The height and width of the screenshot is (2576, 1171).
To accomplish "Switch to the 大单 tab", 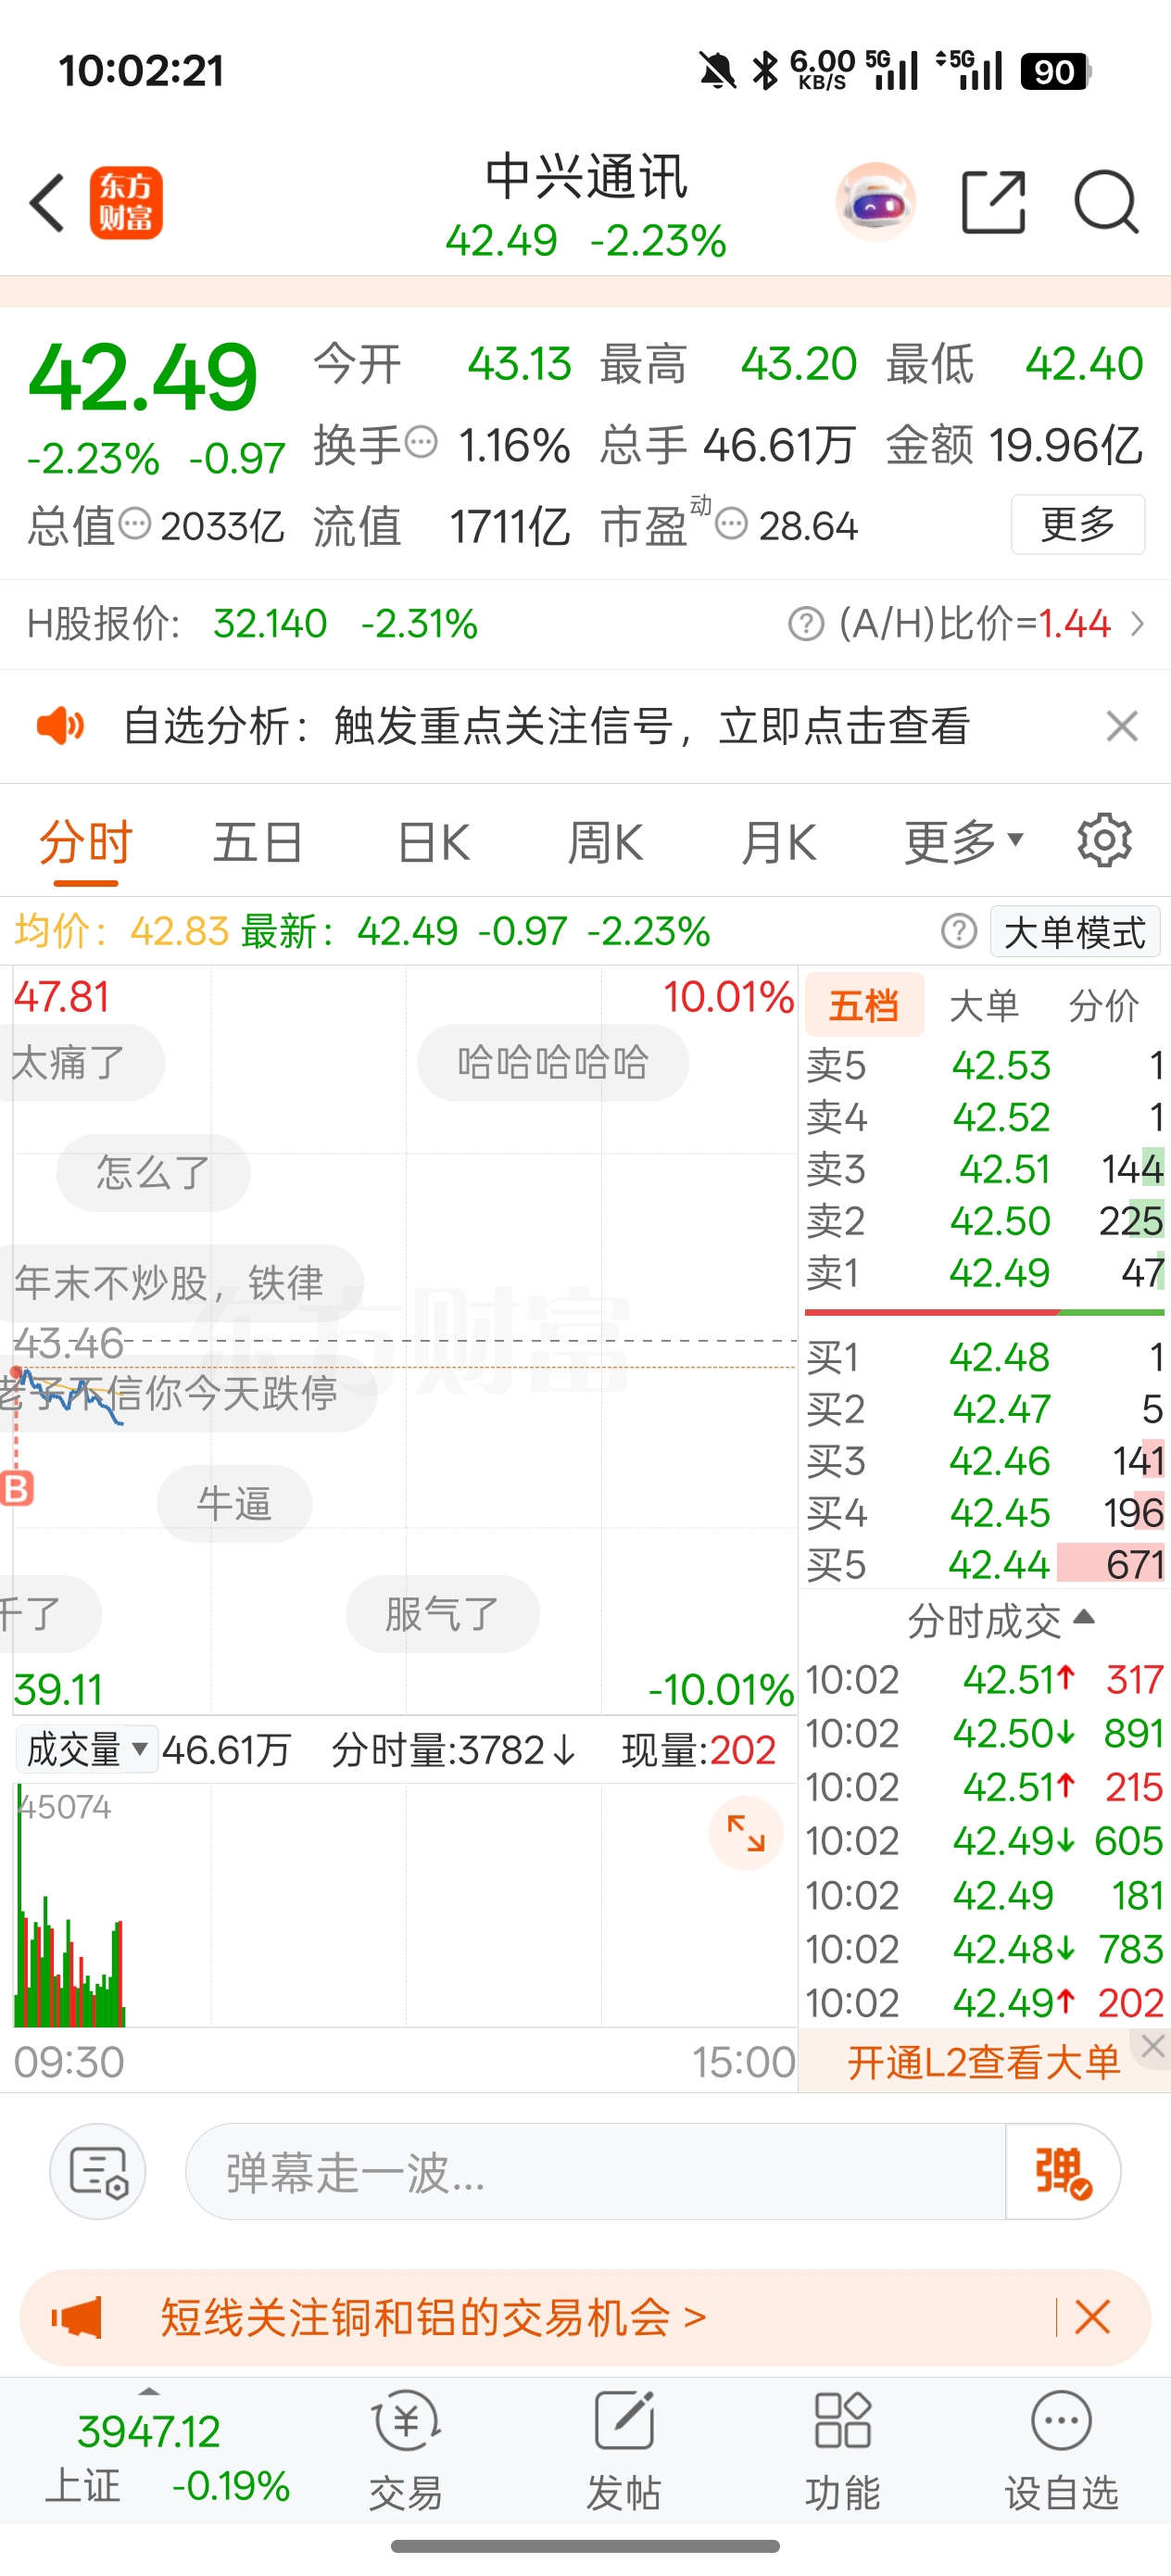I will (x=984, y=1005).
